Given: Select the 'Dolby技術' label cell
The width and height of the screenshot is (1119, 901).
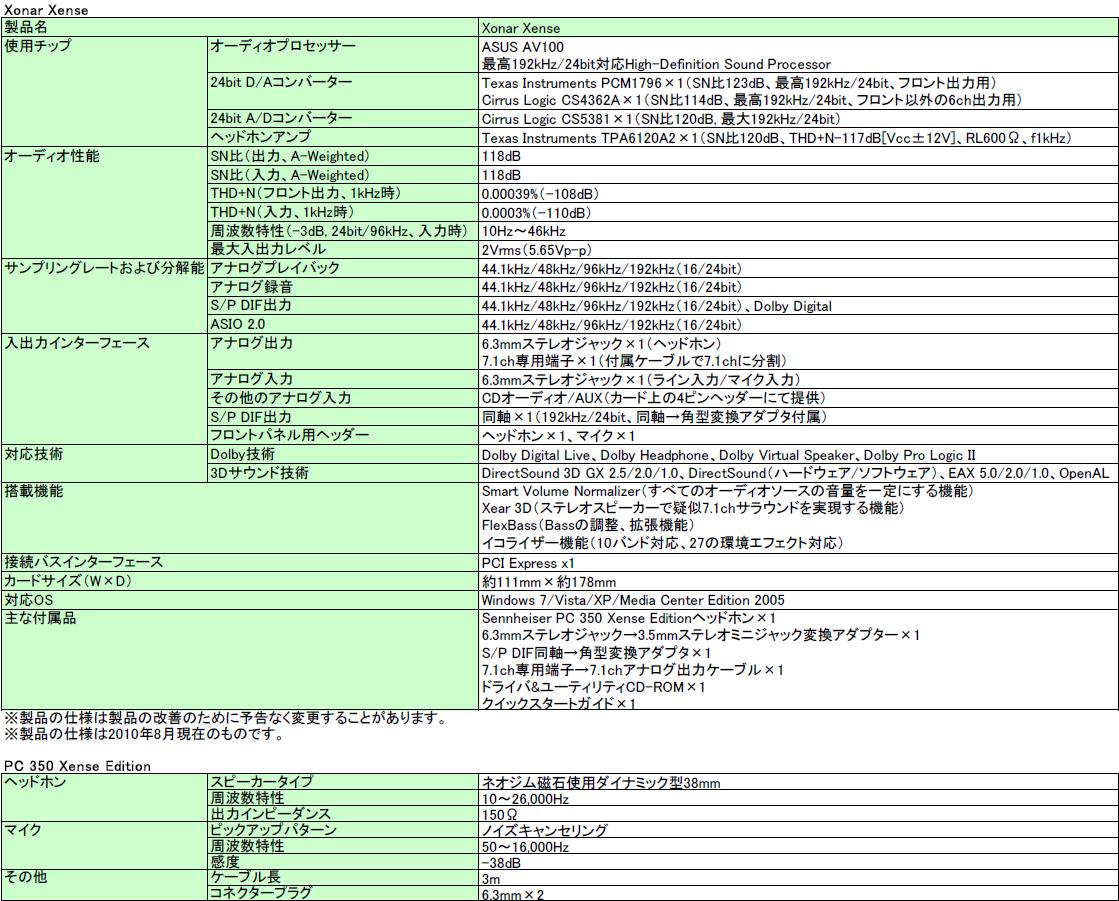Looking at the screenshot, I should [x=343, y=454].
